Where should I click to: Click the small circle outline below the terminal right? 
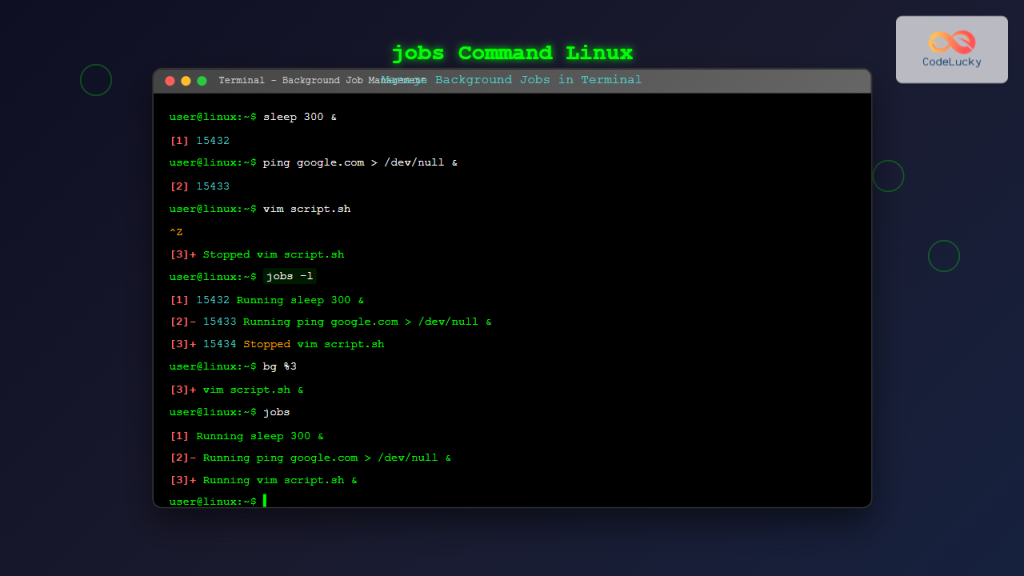944,256
